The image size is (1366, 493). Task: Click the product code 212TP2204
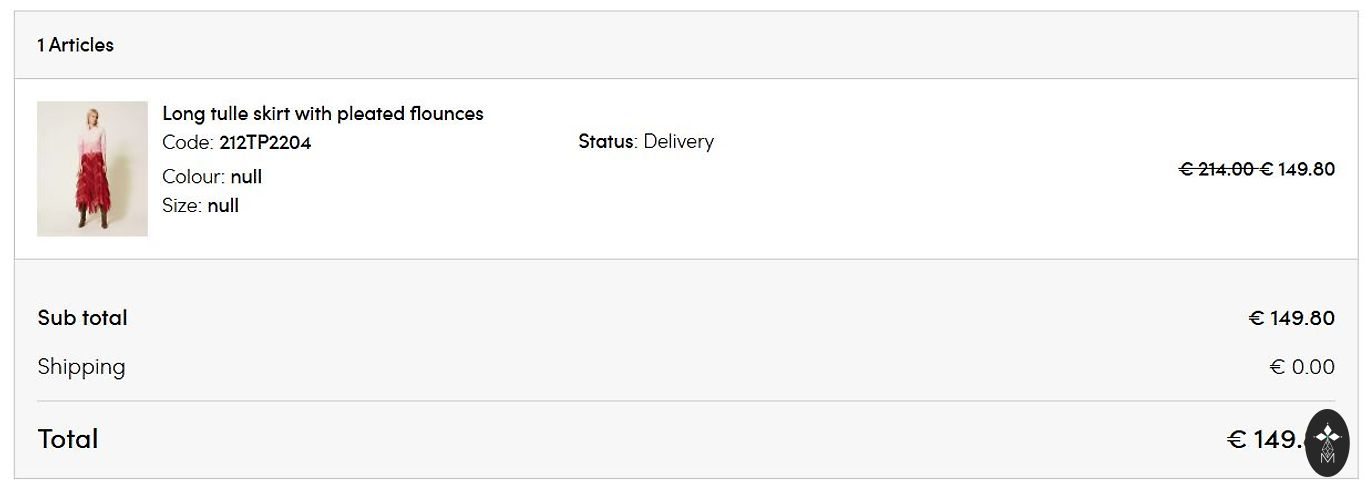tap(265, 143)
